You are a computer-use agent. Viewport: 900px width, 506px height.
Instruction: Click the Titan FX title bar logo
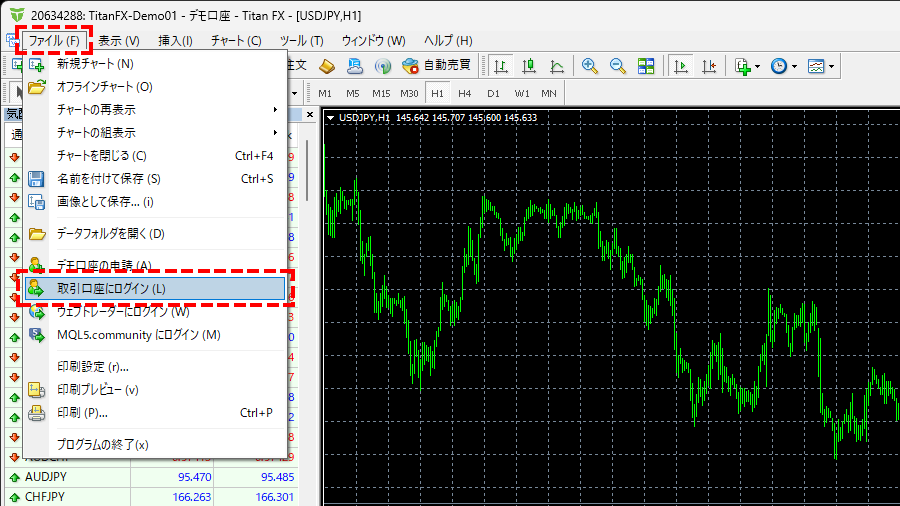click(x=16, y=15)
